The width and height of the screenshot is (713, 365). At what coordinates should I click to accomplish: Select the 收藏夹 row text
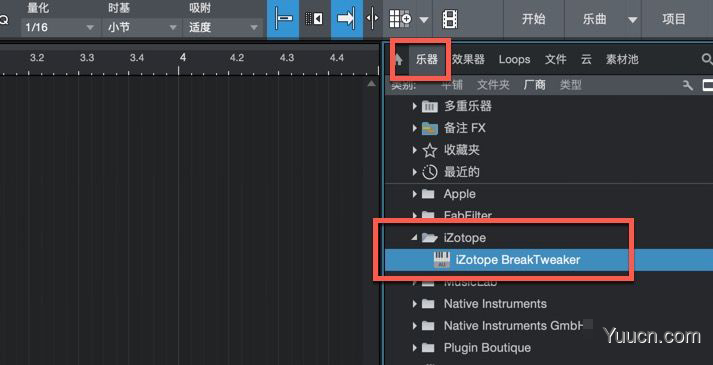click(462, 150)
